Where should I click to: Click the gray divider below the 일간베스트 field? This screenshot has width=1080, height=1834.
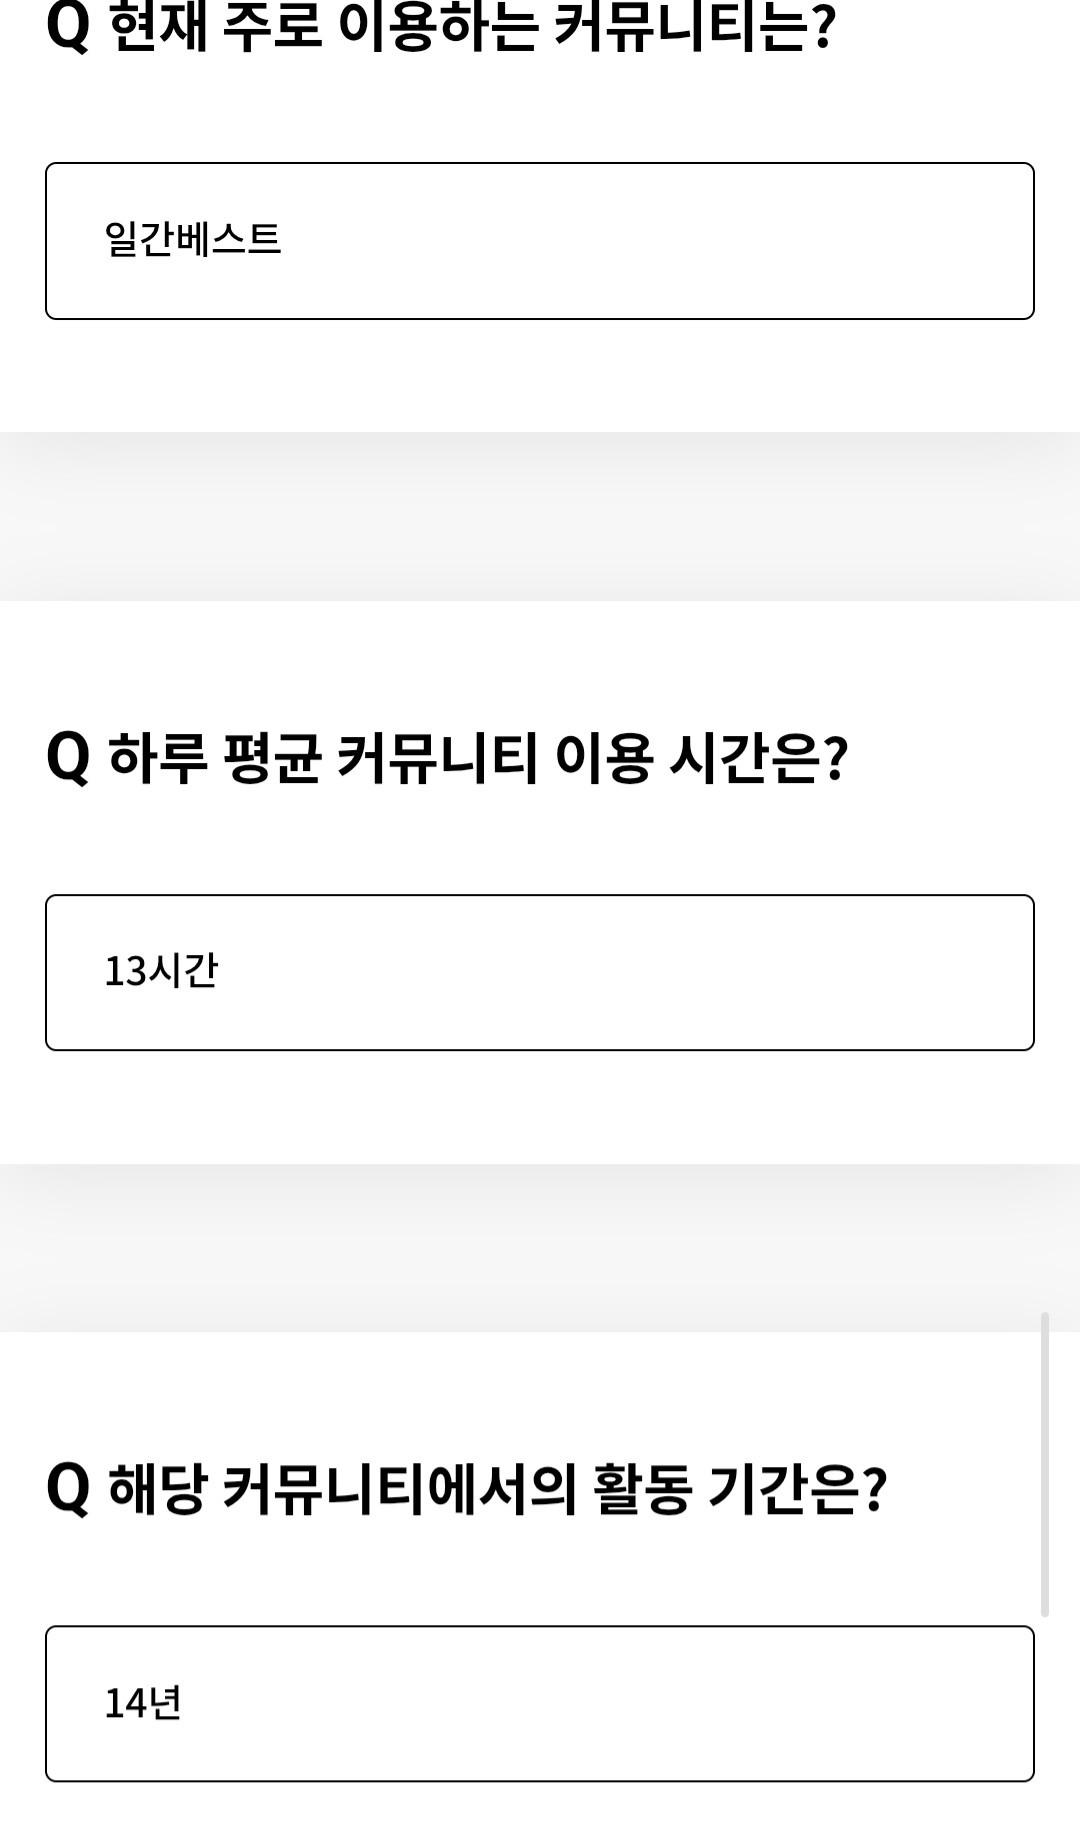[540, 516]
